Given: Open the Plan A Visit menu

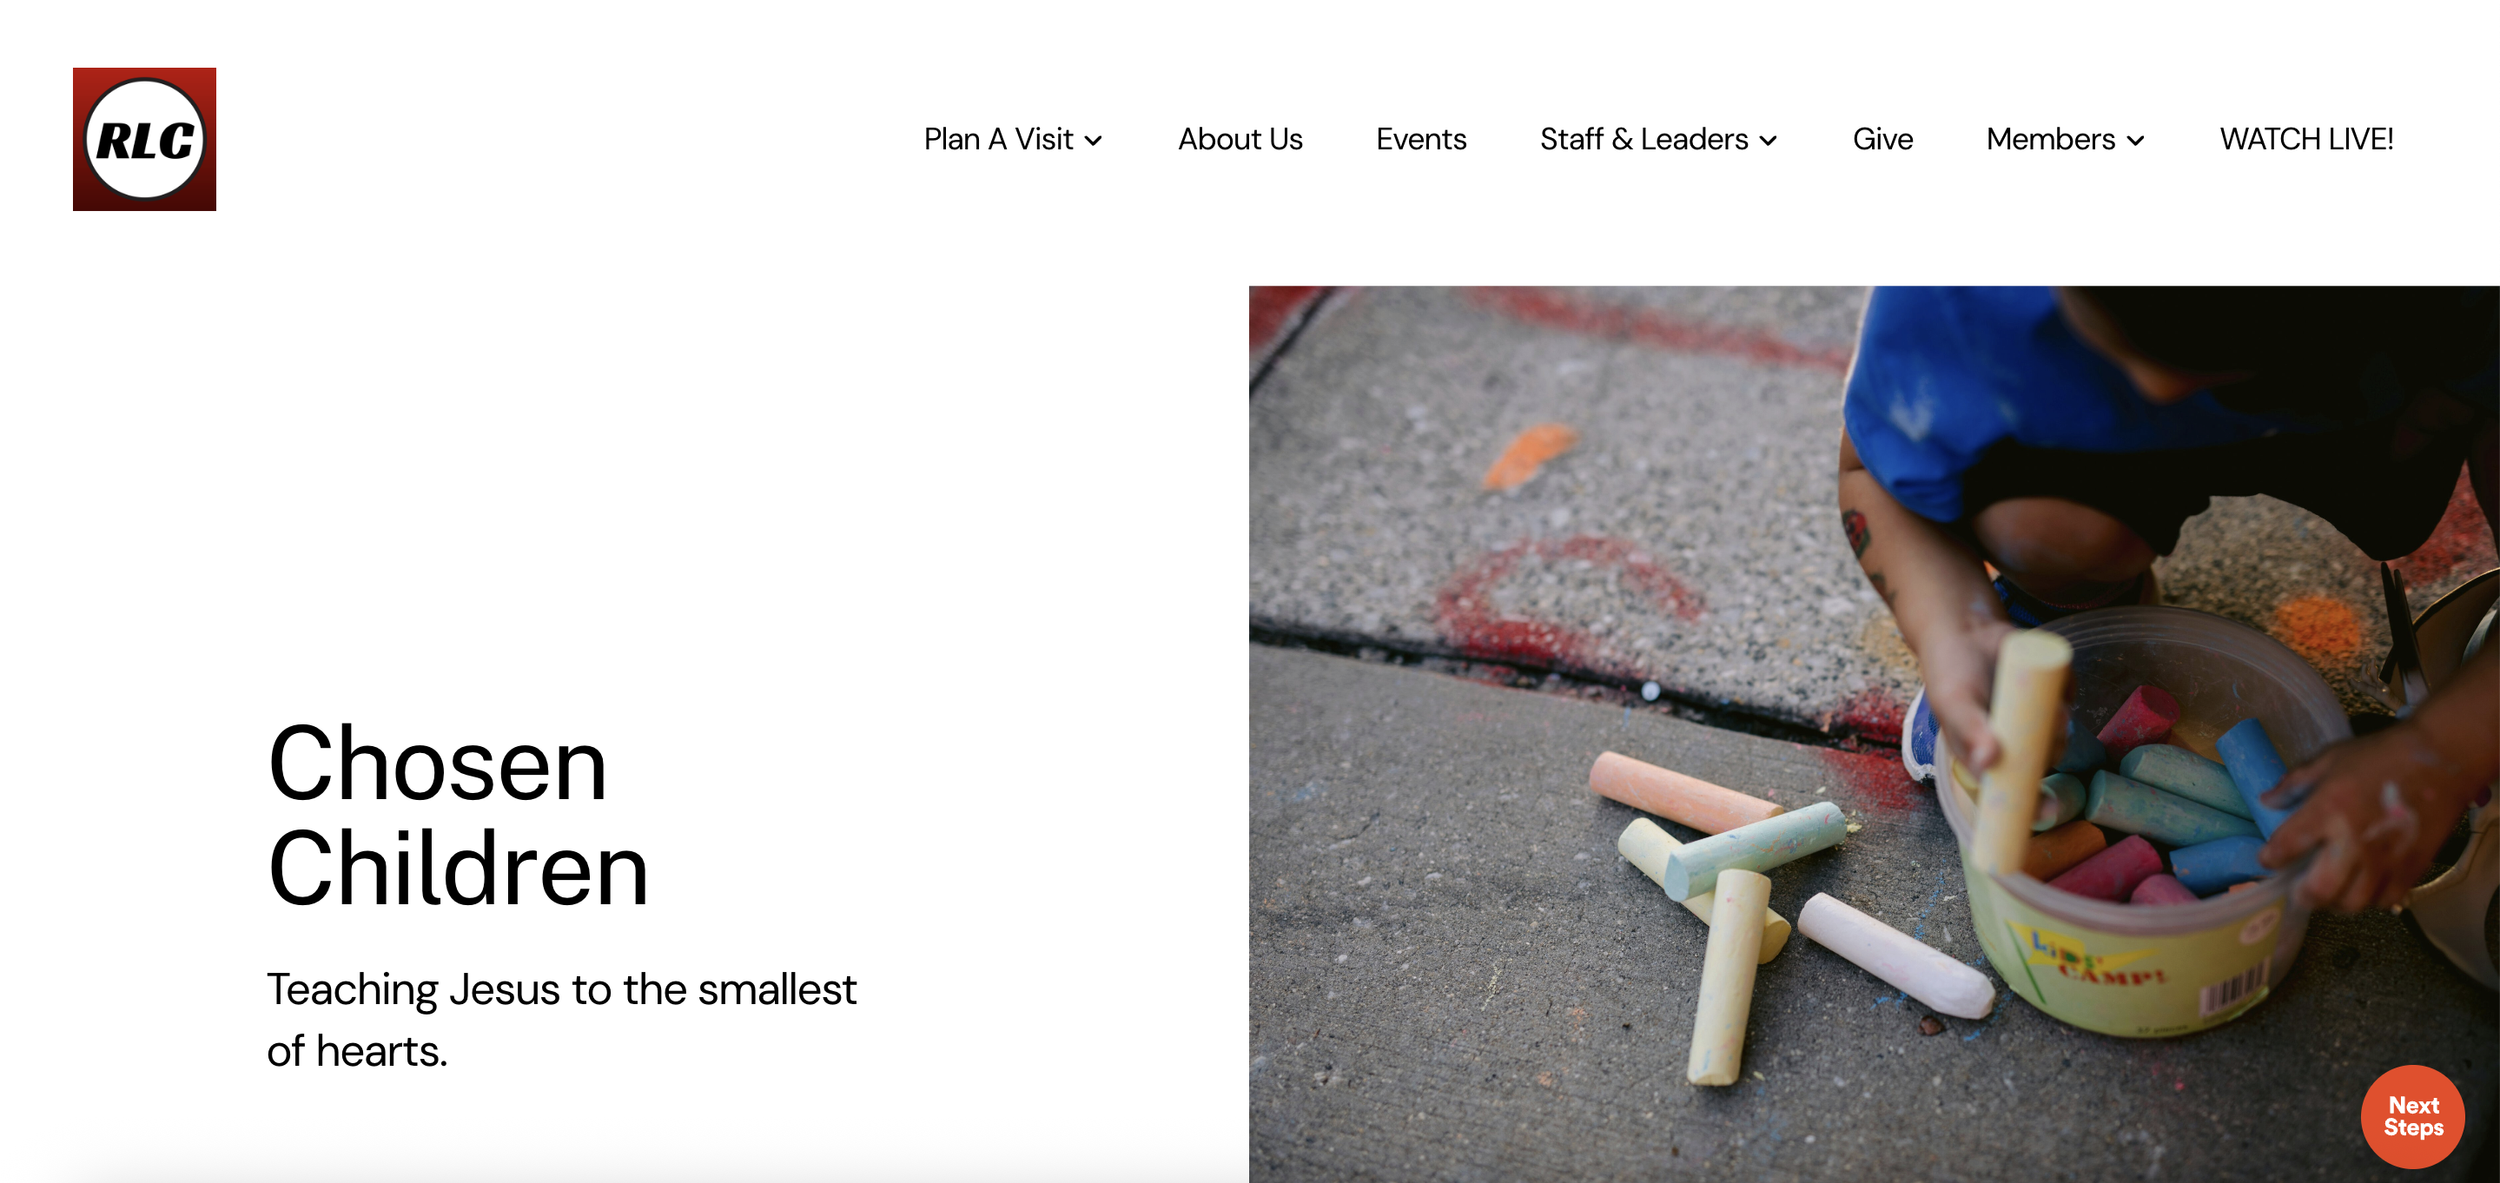Looking at the screenshot, I should 998,139.
